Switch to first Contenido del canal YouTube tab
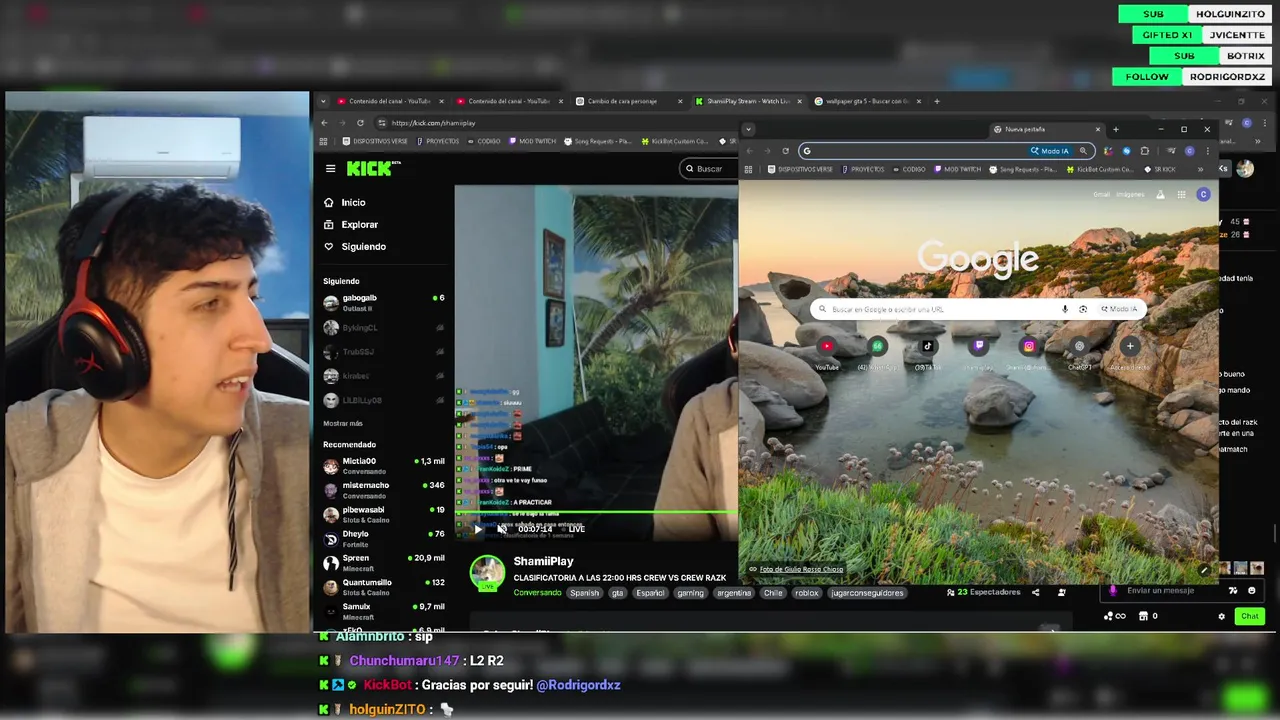The image size is (1280, 720). pos(390,101)
